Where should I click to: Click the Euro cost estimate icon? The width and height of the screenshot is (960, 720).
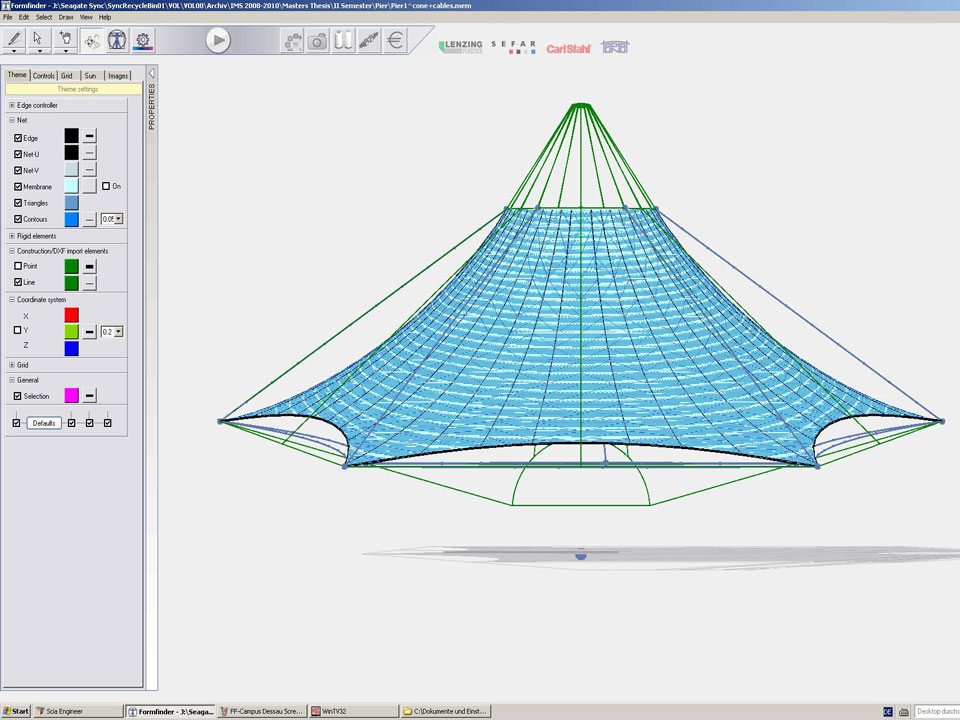(x=396, y=41)
